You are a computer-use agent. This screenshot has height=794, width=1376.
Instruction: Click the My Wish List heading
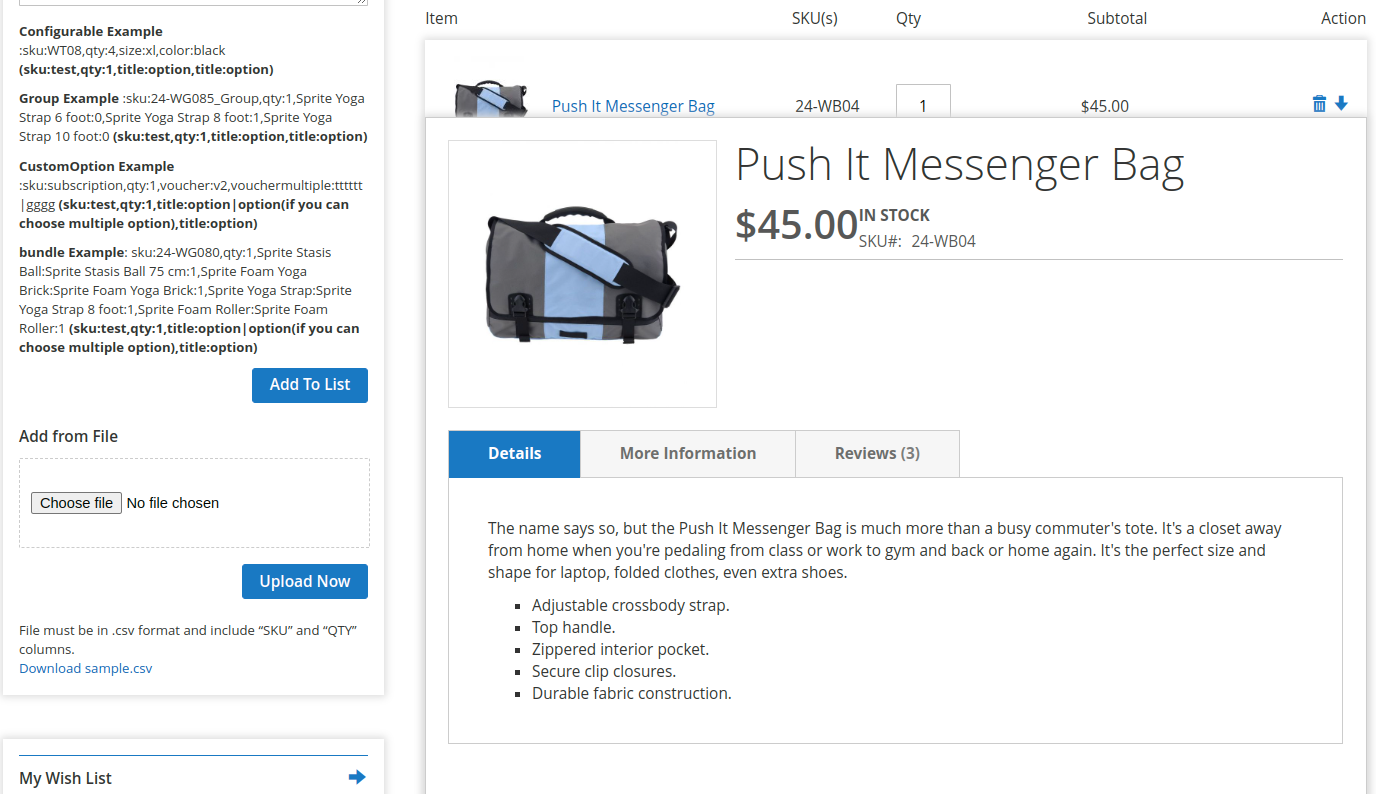click(x=65, y=778)
